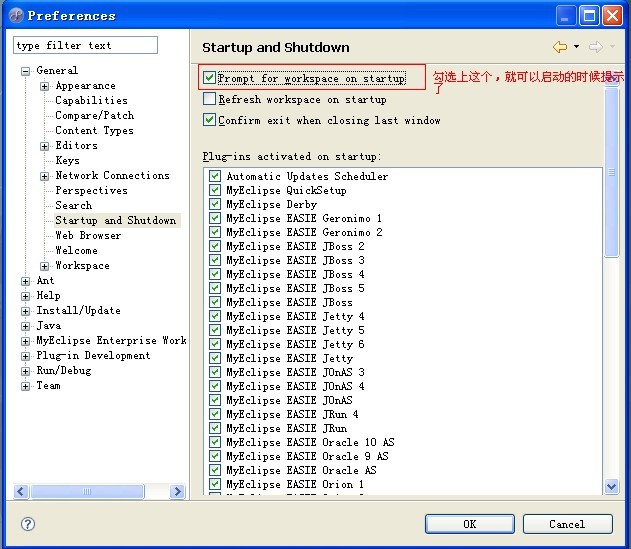Click the vertical scrollbar thumb
Image resolution: width=631 pixels, height=549 pixels.
click(611, 172)
